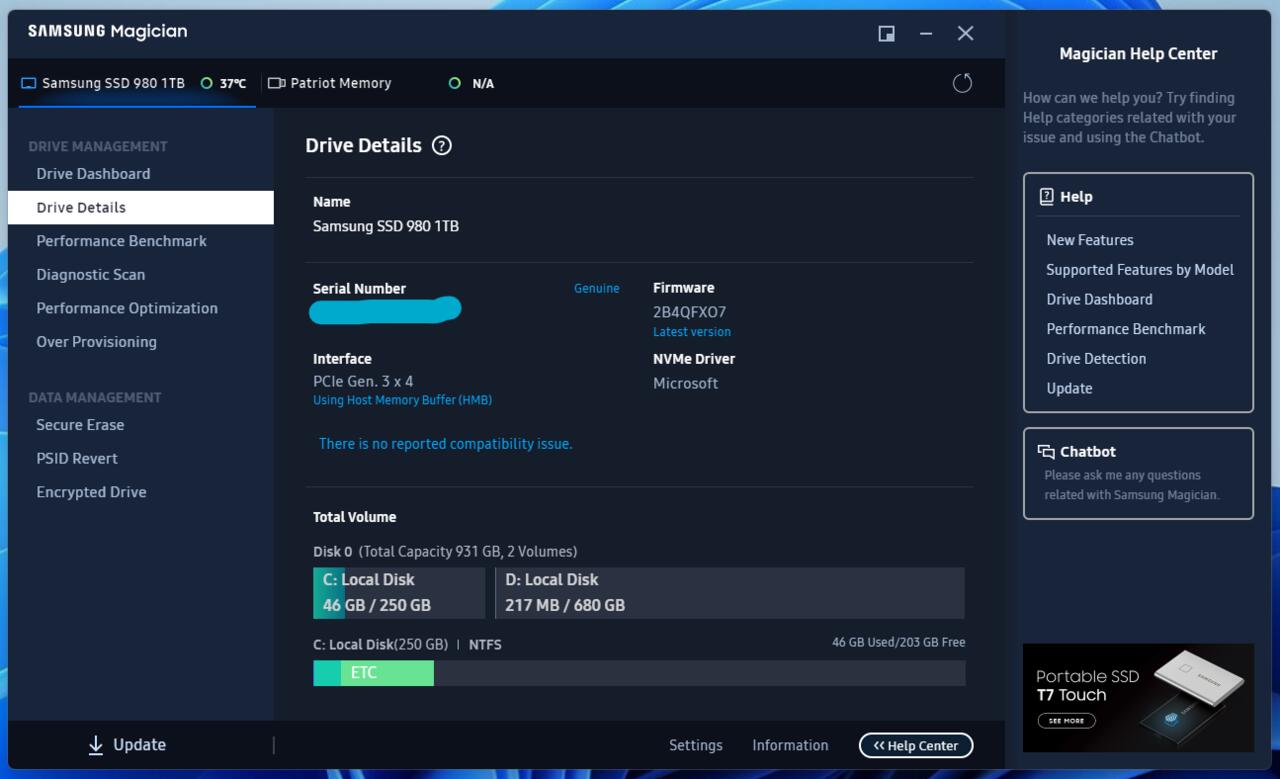Open Settings in the bottom bar

click(695, 746)
